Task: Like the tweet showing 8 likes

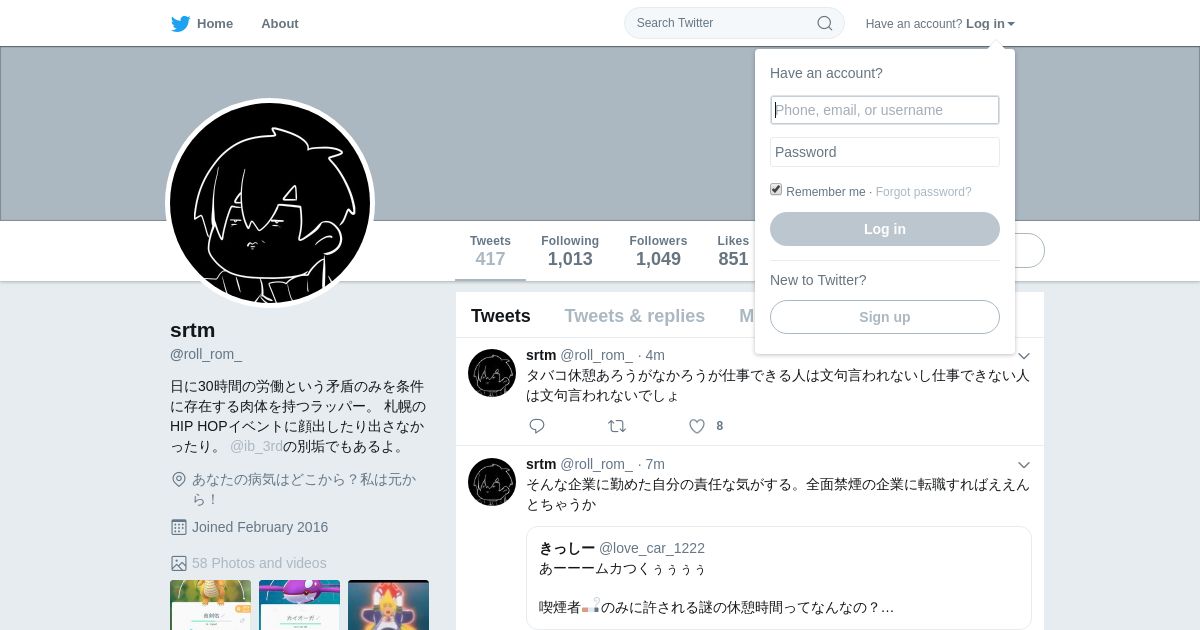Action: (x=697, y=426)
